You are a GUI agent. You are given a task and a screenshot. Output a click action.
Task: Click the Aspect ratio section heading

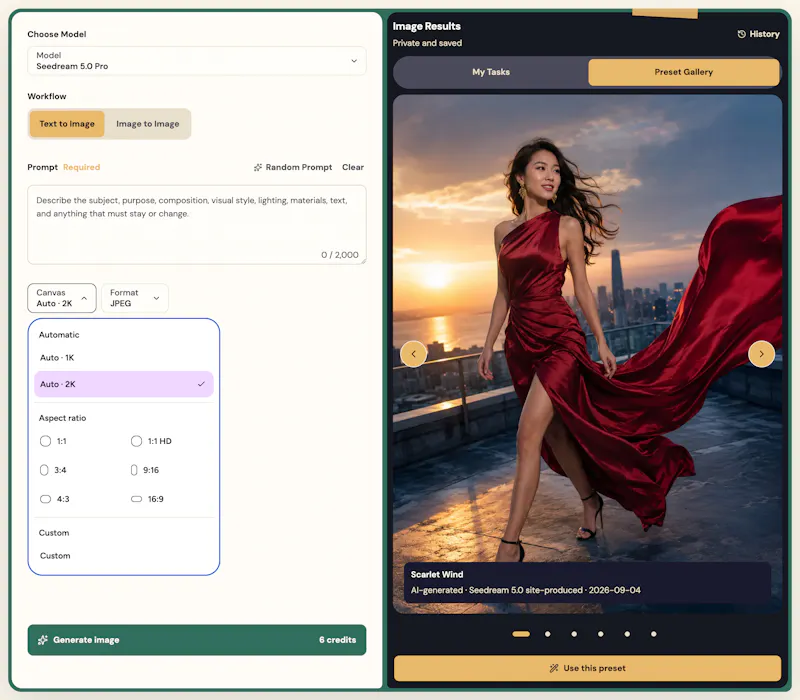pos(62,418)
